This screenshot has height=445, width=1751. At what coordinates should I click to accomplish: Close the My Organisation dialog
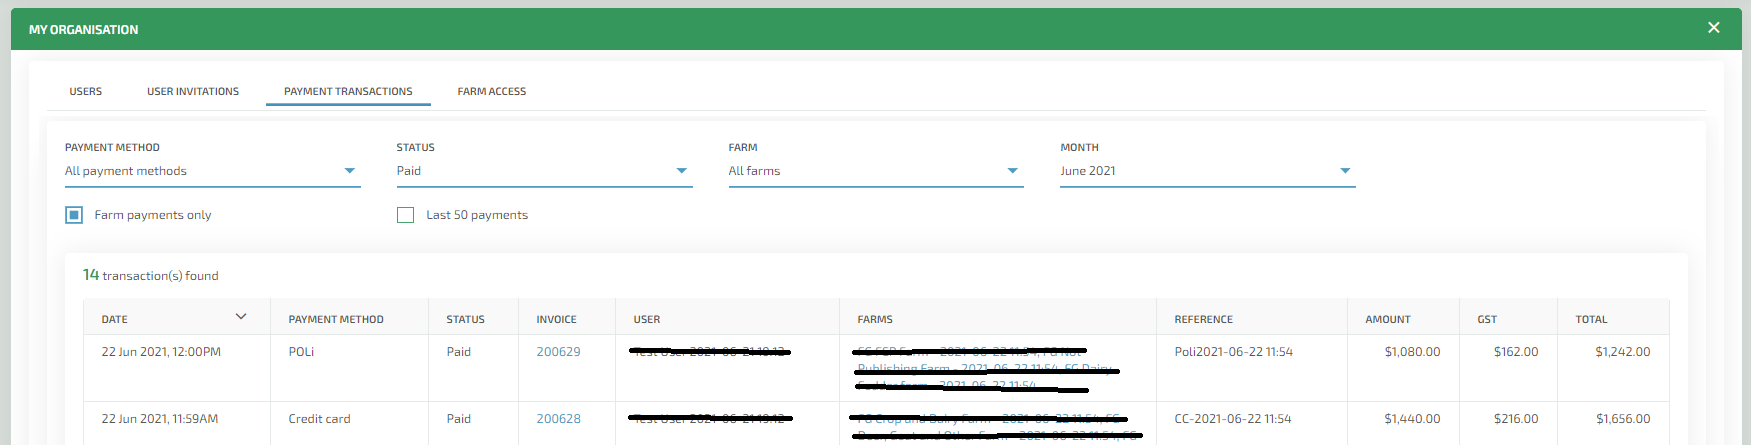(1713, 28)
